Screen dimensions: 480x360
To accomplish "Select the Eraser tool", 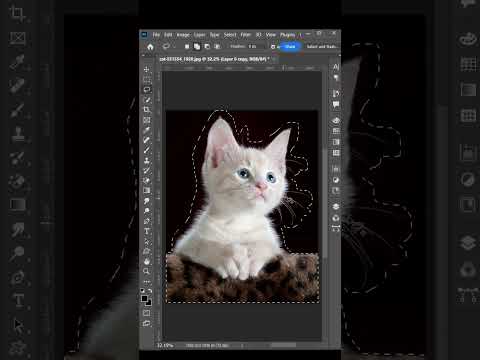I will [x=147, y=180].
